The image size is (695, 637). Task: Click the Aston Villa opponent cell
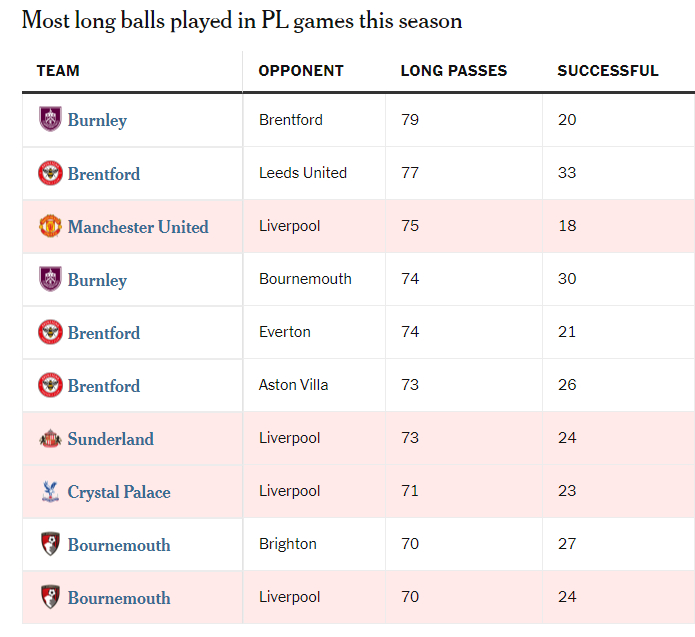pyautogui.click(x=293, y=385)
